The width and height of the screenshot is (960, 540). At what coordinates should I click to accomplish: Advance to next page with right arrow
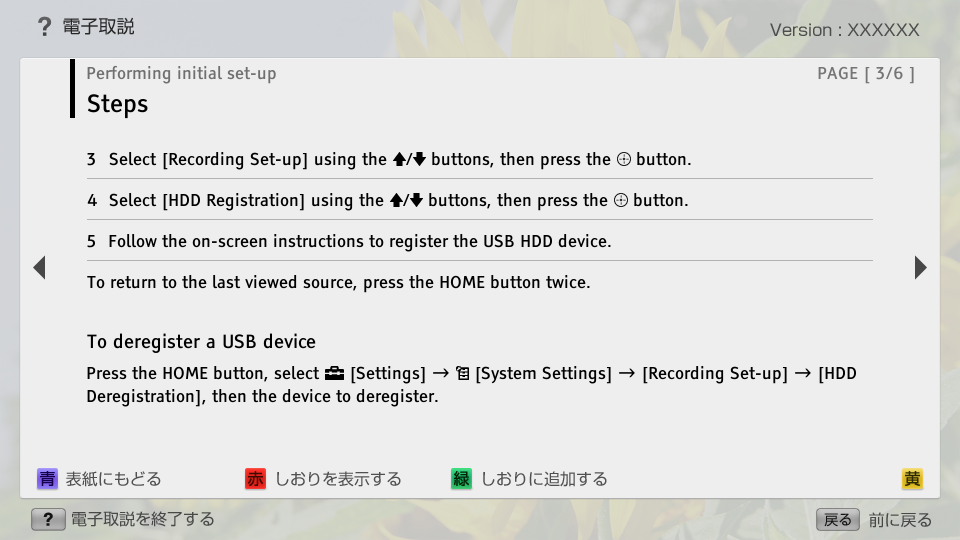click(x=920, y=267)
